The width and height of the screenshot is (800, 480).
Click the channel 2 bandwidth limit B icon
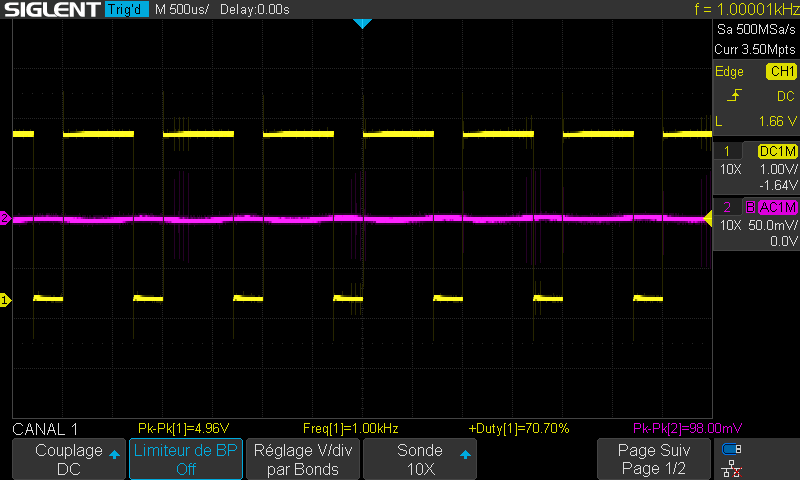[x=750, y=207]
